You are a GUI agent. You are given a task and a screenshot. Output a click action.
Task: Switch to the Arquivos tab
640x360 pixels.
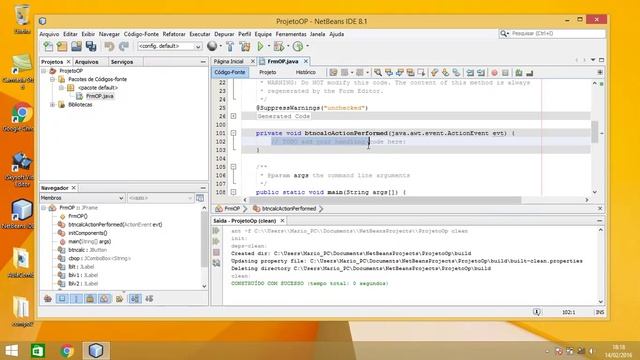pyautogui.click(x=87, y=62)
